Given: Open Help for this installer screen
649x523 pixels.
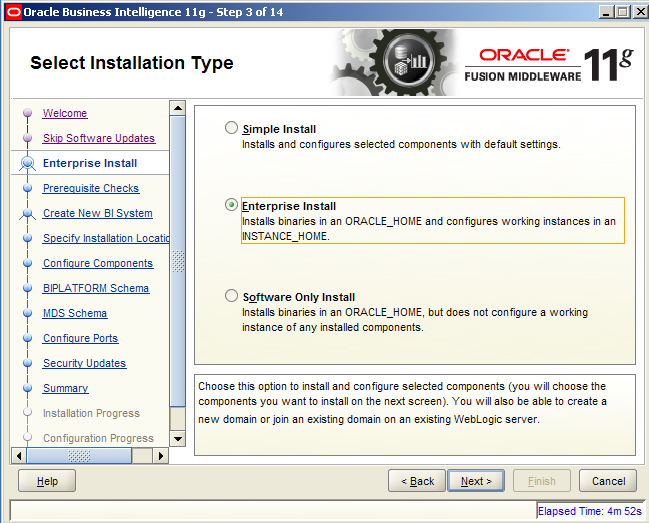Looking at the screenshot, I should [x=47, y=481].
